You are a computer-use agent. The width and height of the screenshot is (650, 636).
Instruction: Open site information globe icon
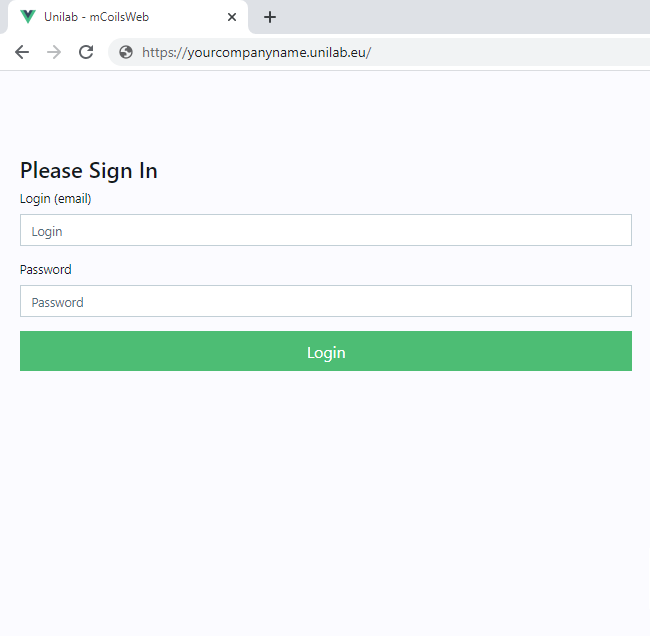point(126,52)
